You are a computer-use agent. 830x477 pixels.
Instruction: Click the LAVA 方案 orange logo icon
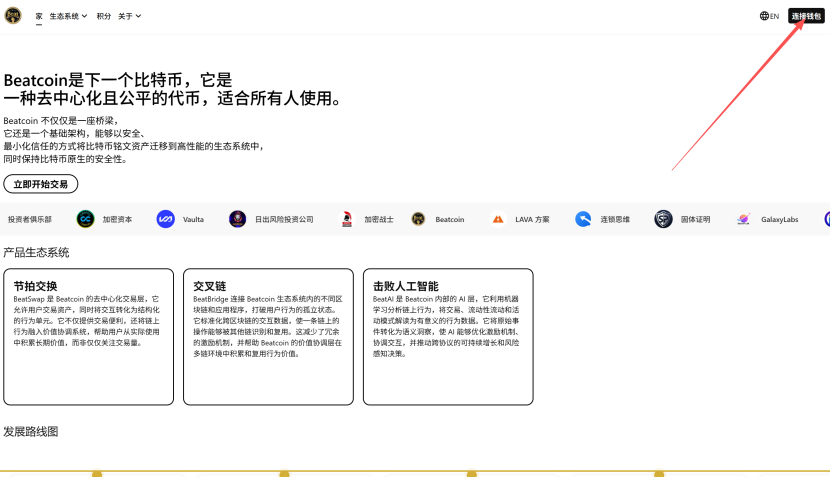pyautogui.click(x=498, y=219)
